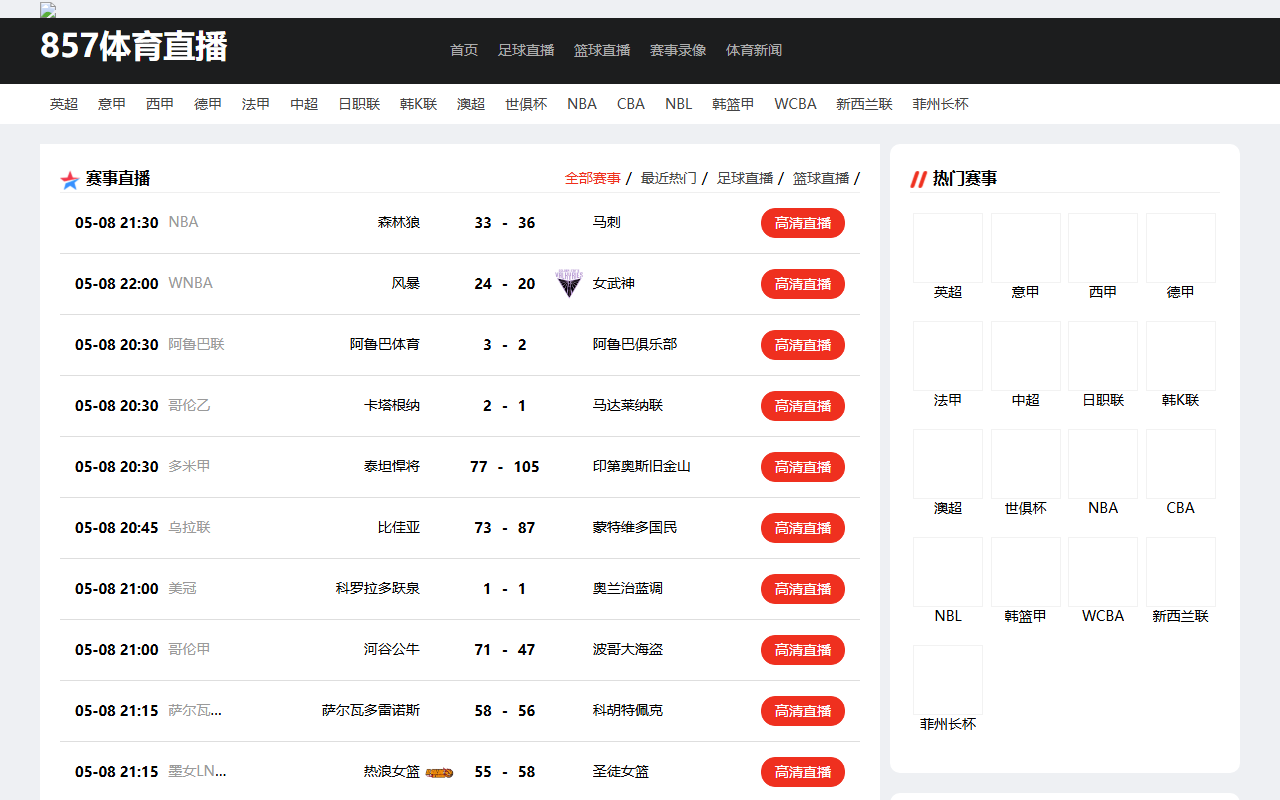Choose 西甲 in the league bar
This screenshot has height=800, width=1280.
(x=160, y=104)
